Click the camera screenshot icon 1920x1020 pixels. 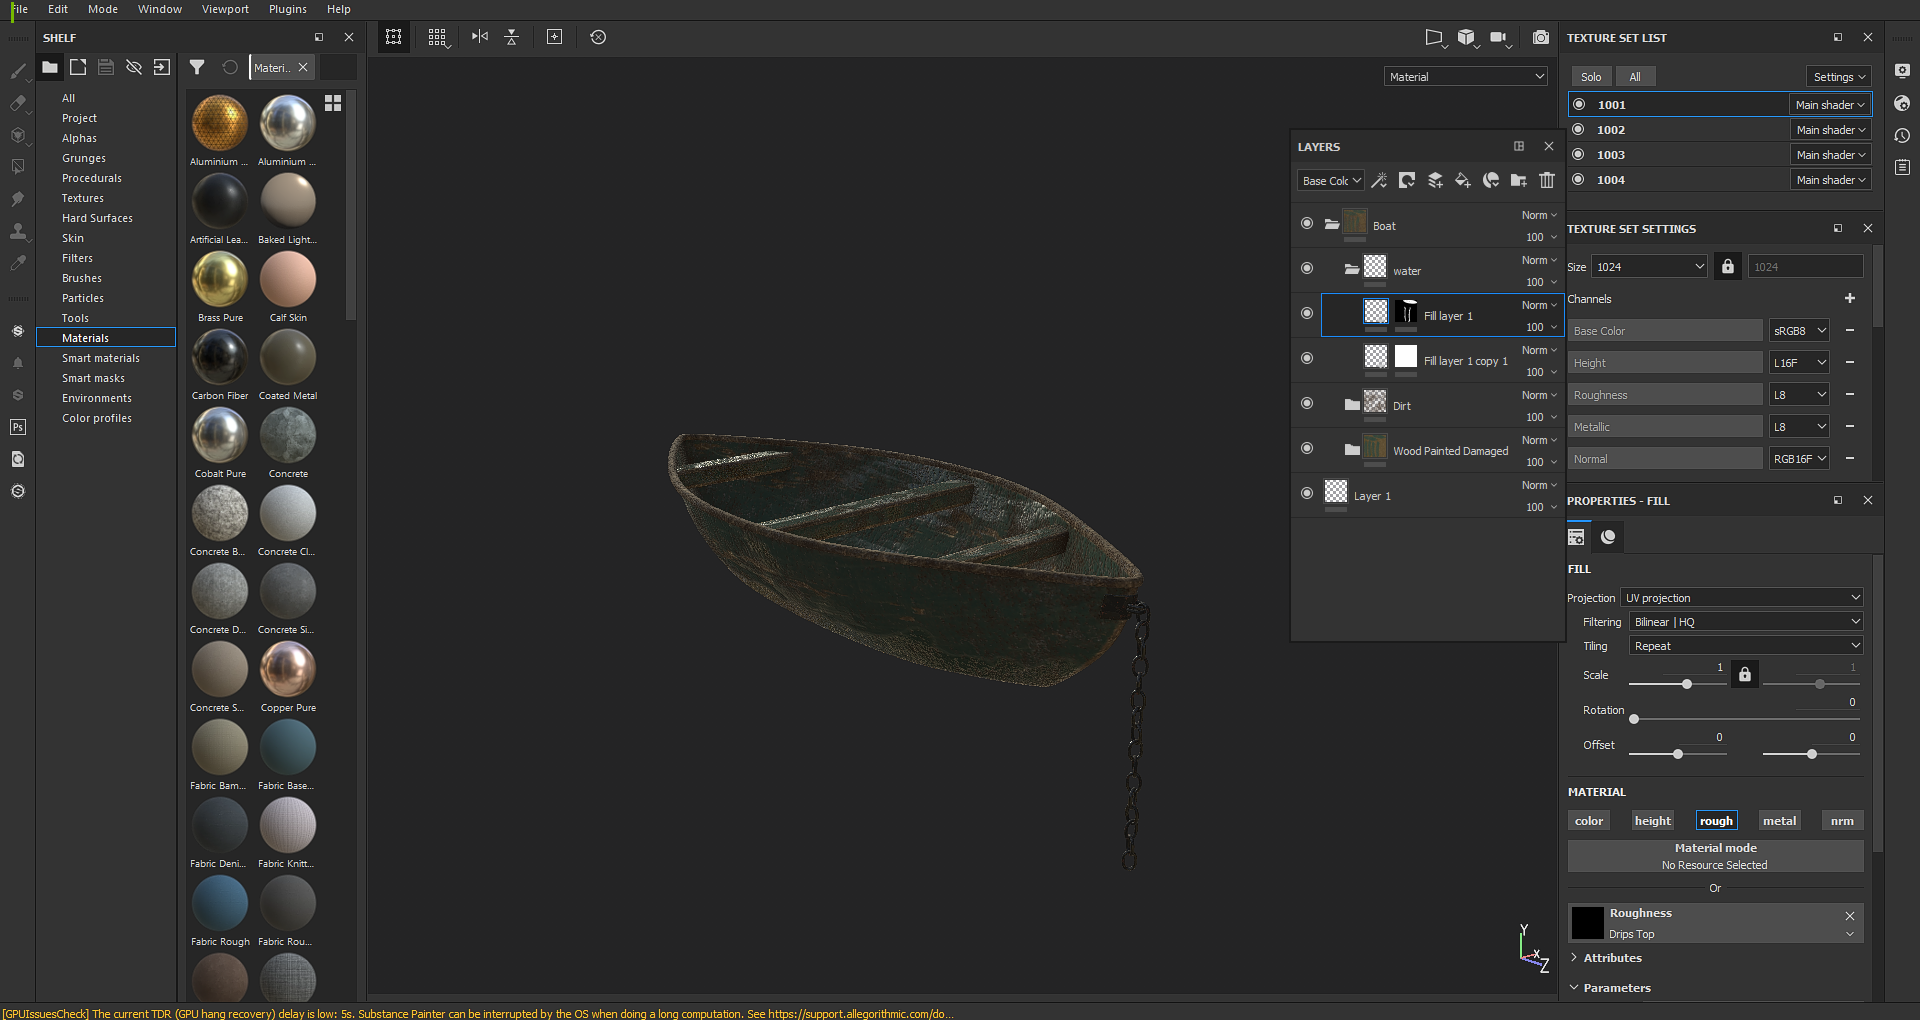pos(1541,37)
